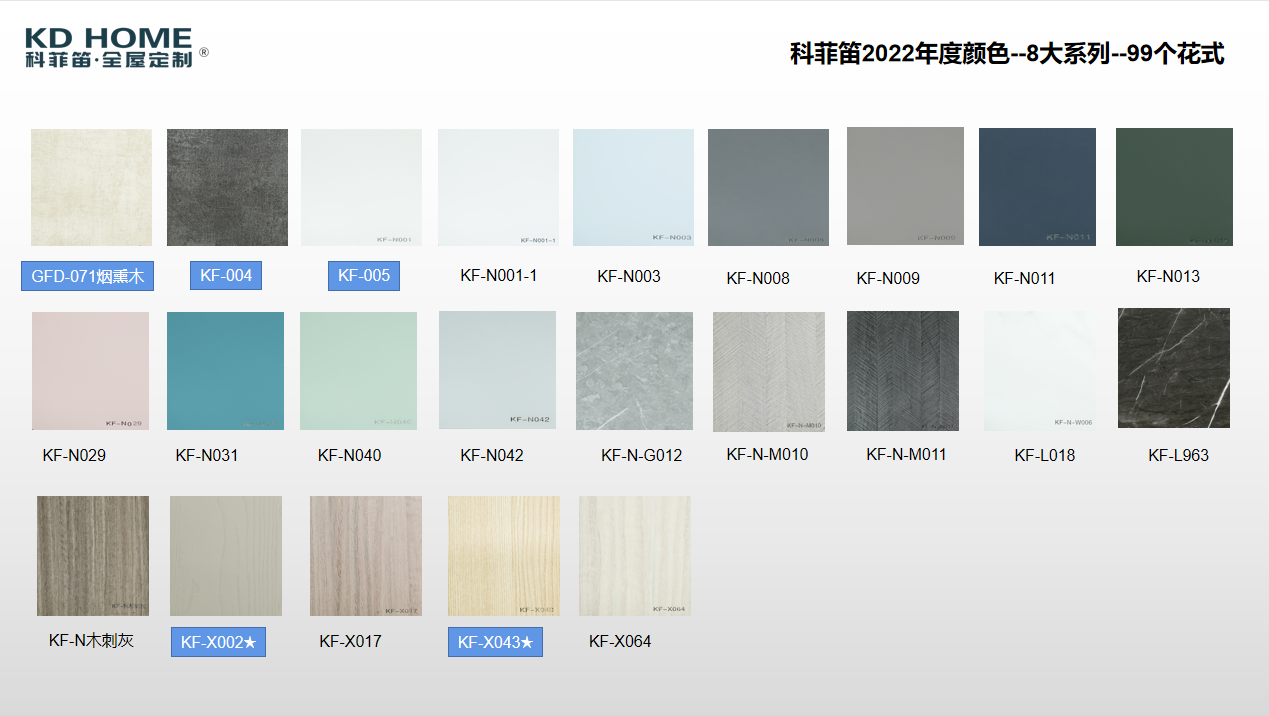Pick the navy blue swatch above KF-N011
This screenshot has width=1269, height=716.
click(1037, 187)
